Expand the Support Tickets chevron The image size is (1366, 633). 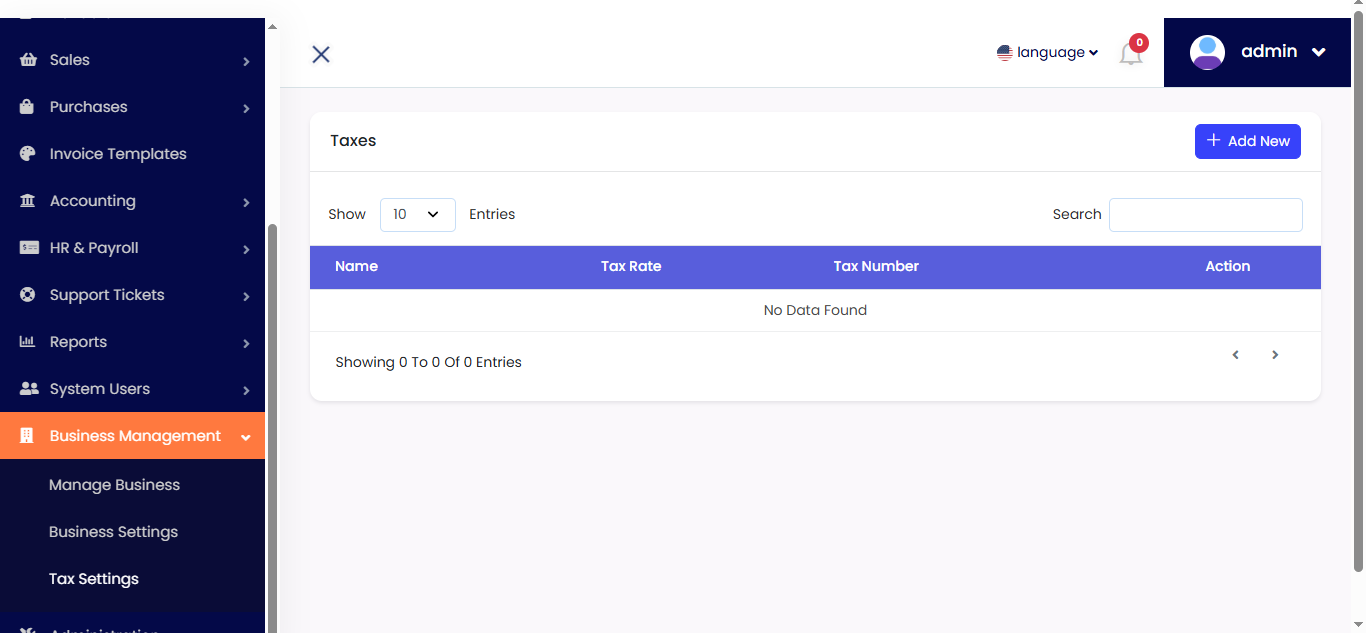pos(246,297)
